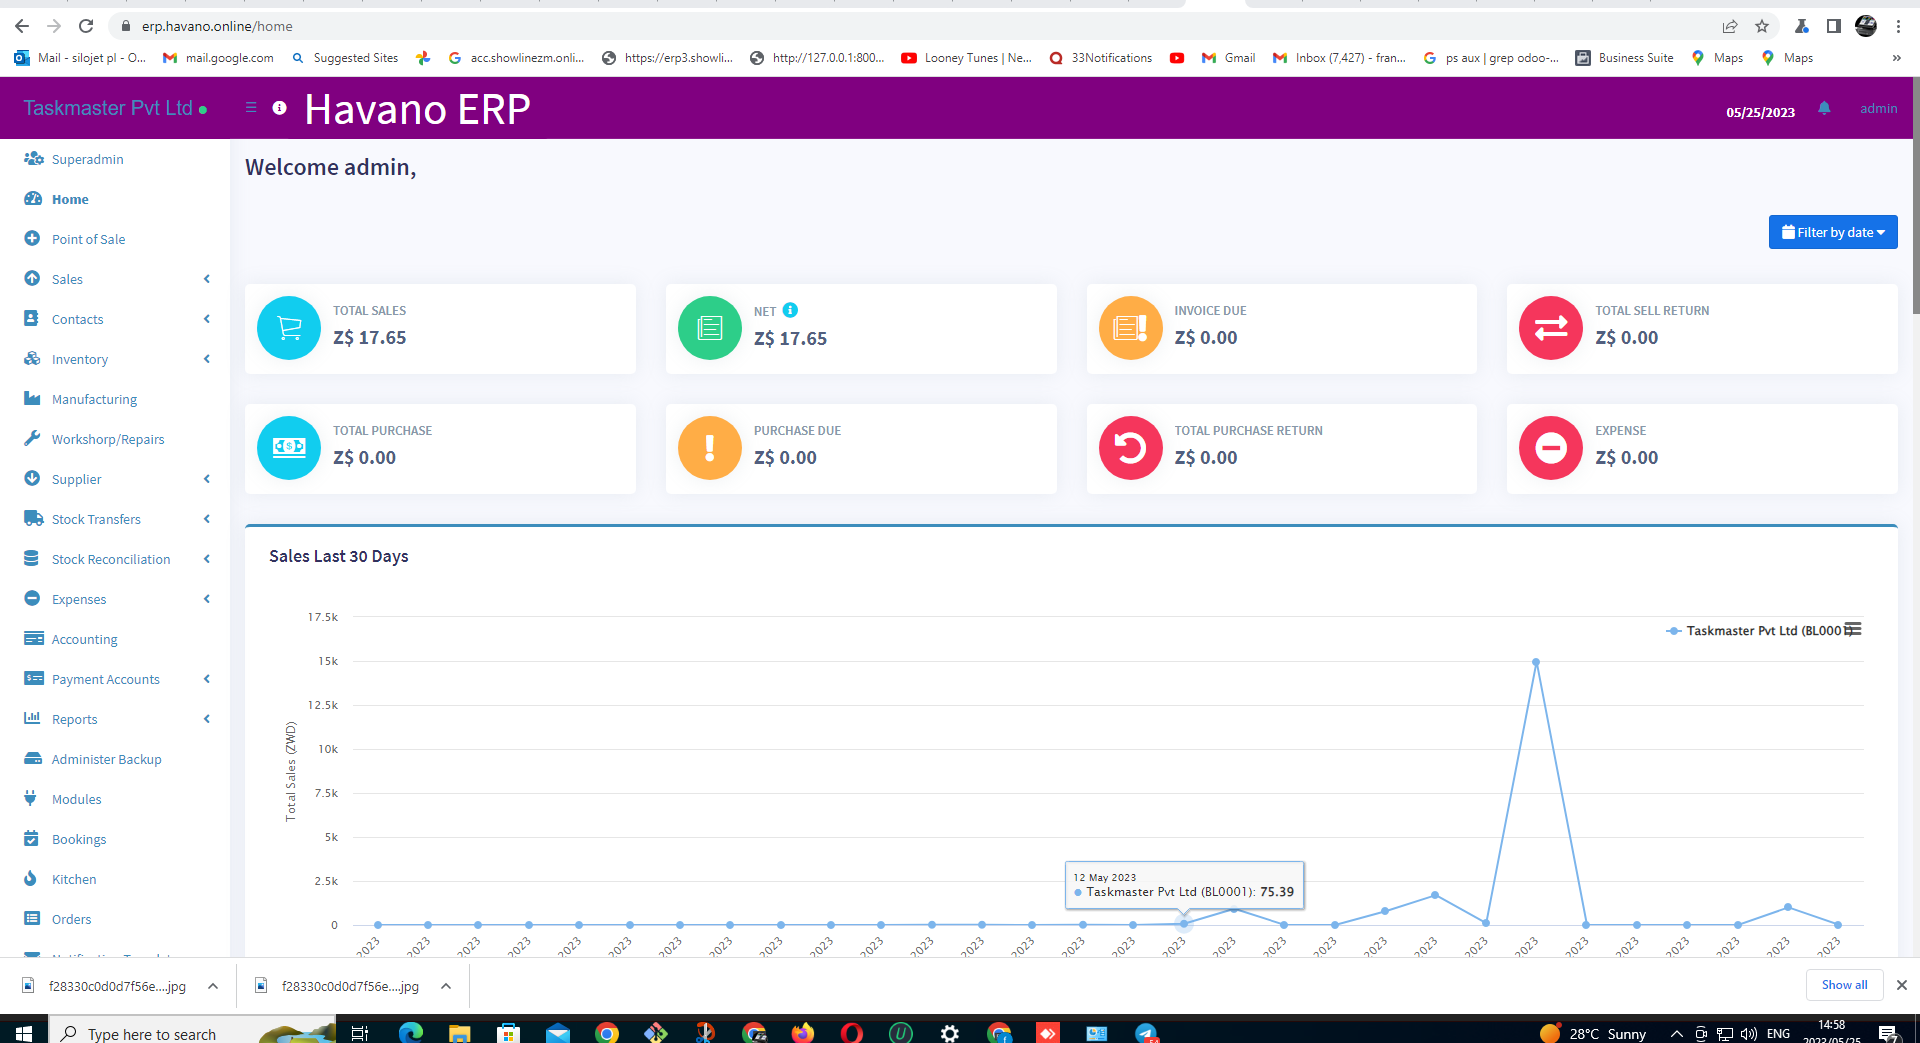The width and height of the screenshot is (1920, 1043).
Task: Expand the Payment Accounts submenu chevron
Action: point(207,679)
